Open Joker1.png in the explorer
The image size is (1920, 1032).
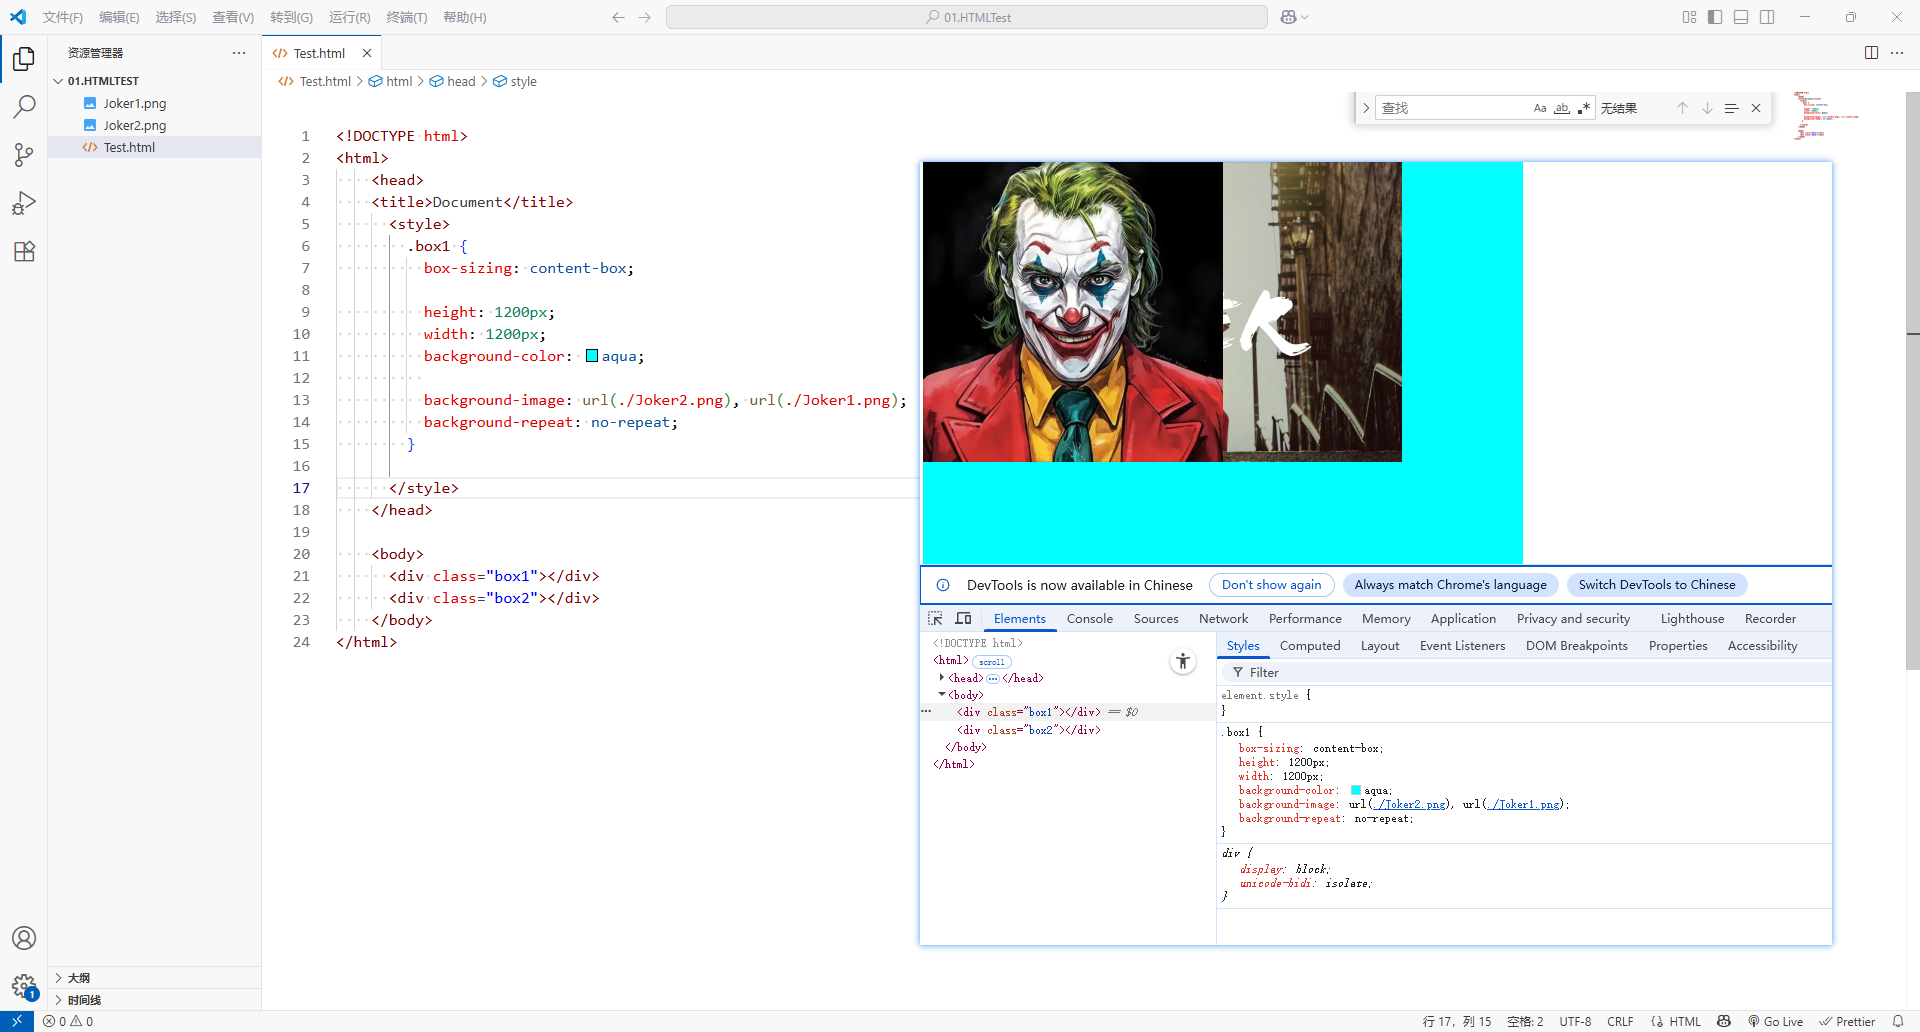135,103
